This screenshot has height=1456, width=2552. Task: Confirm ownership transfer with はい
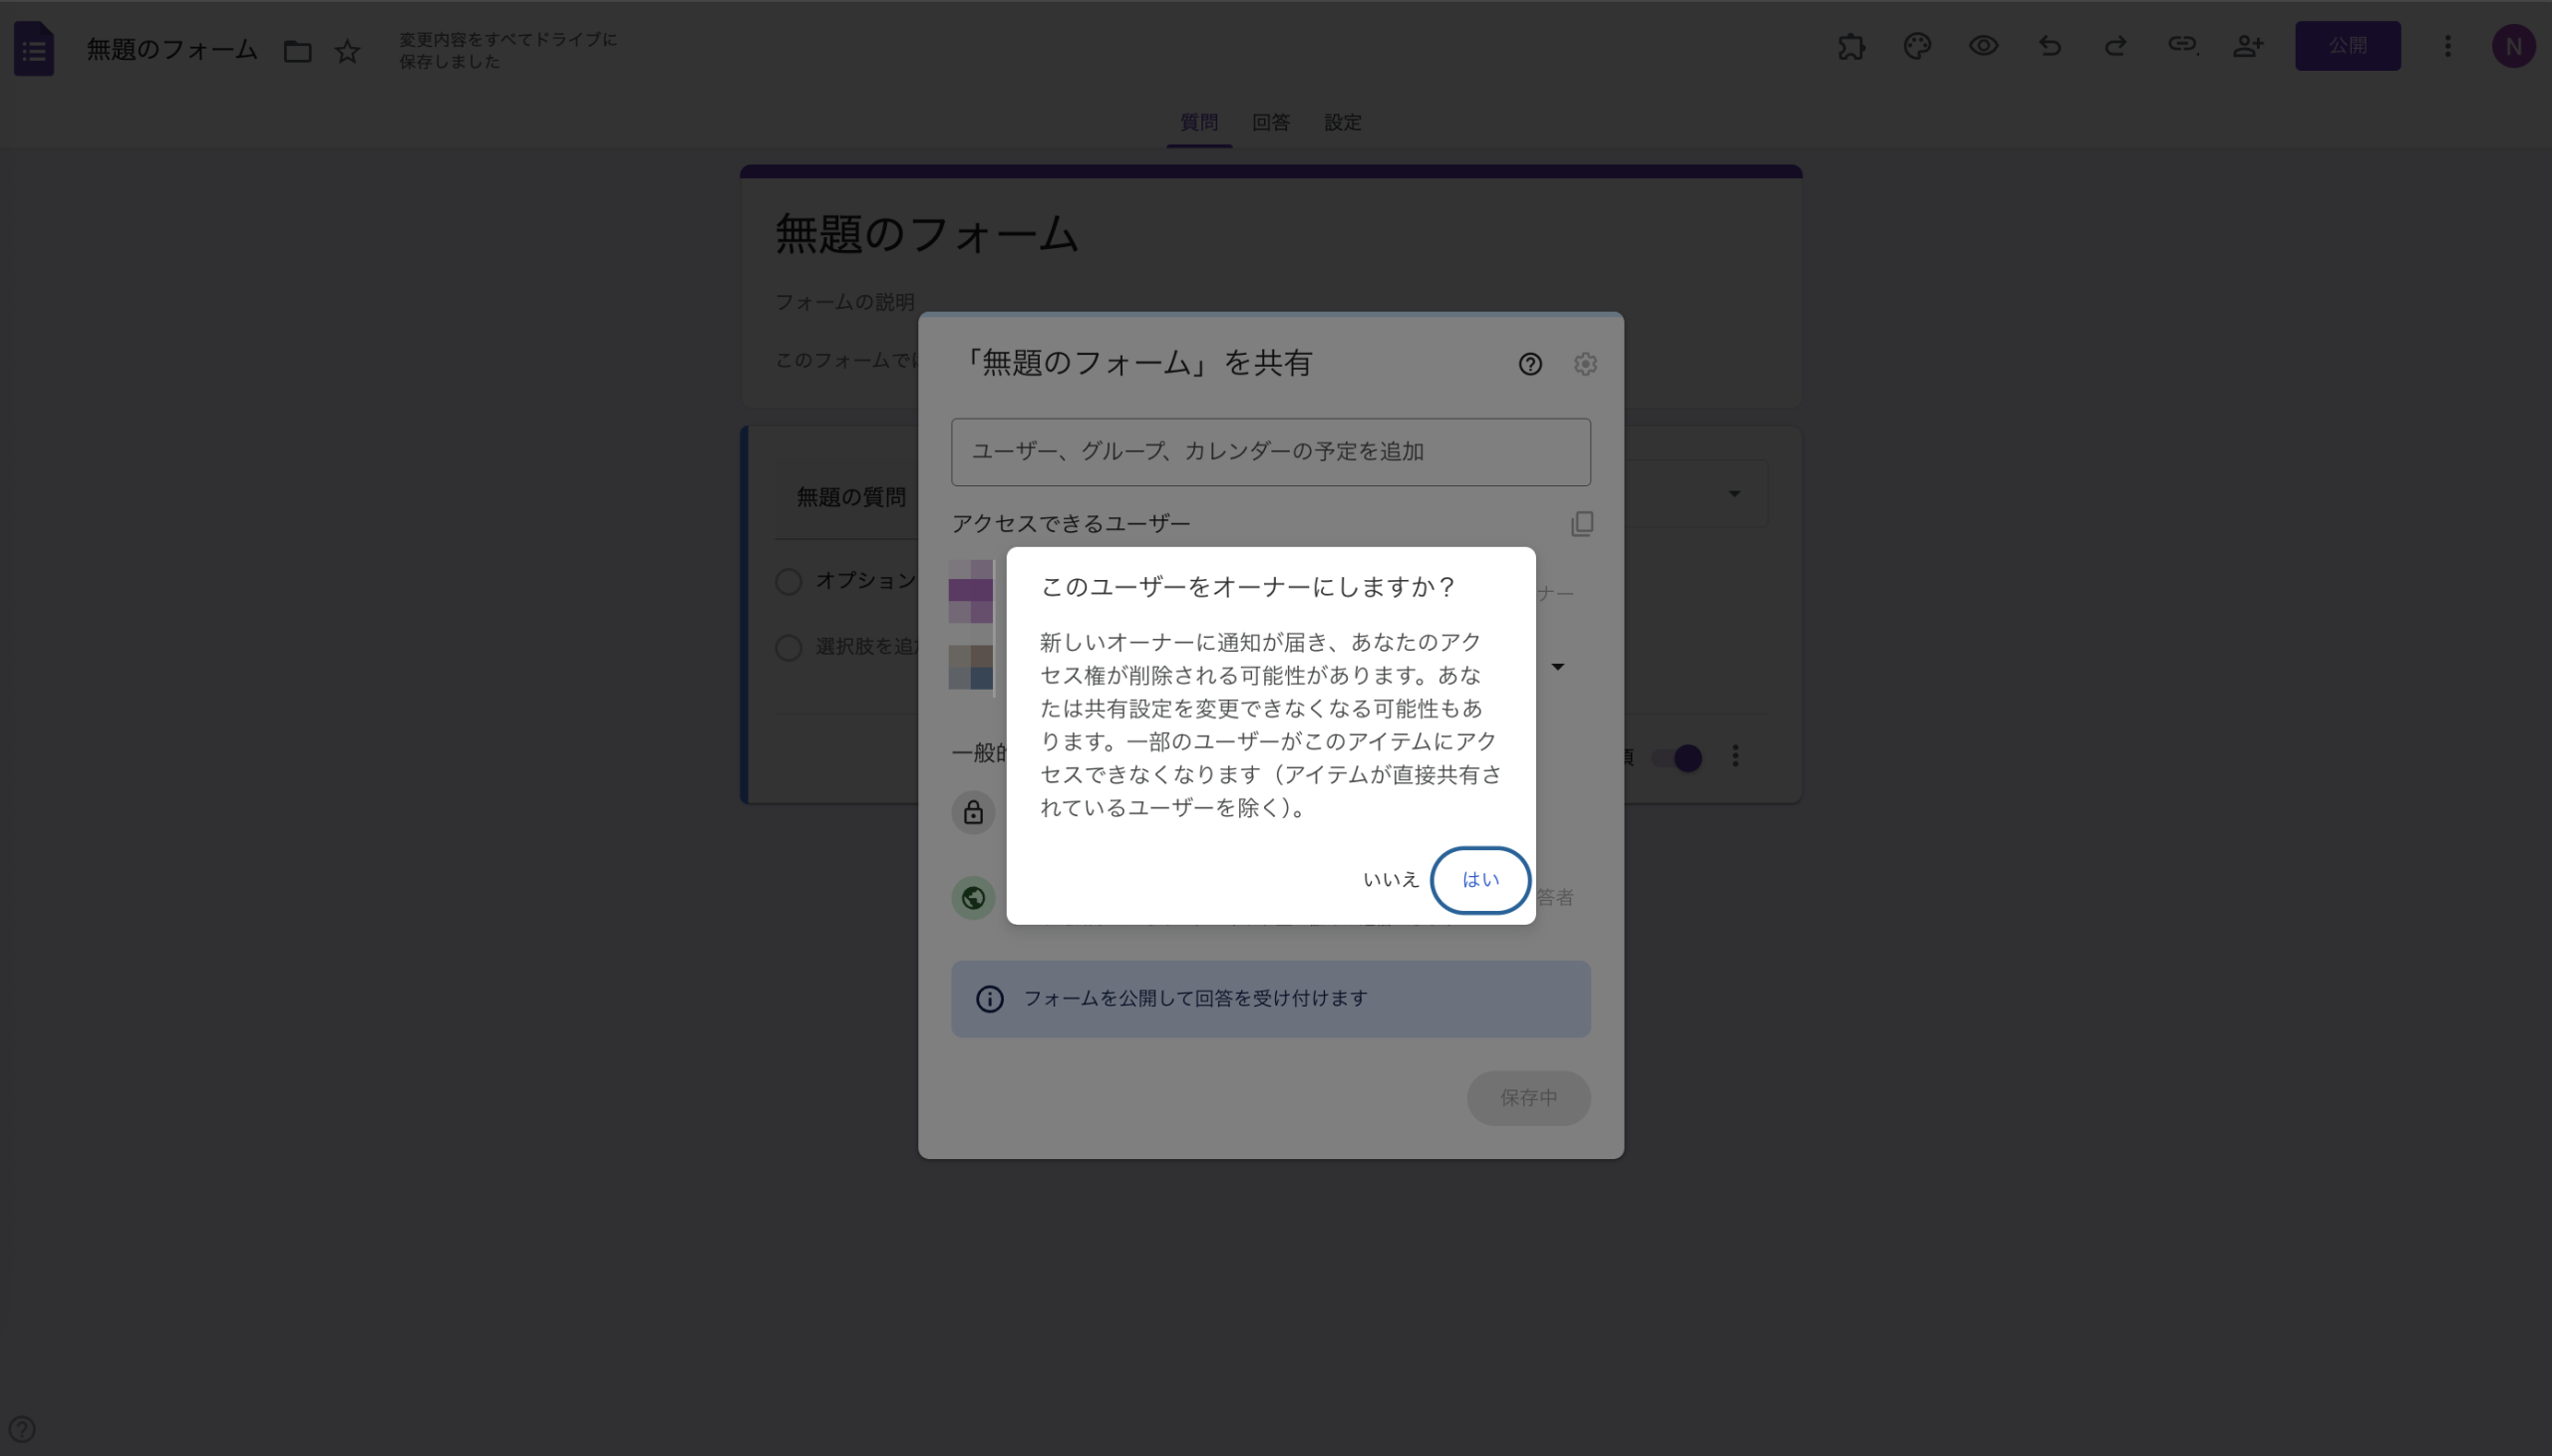[x=1480, y=880]
